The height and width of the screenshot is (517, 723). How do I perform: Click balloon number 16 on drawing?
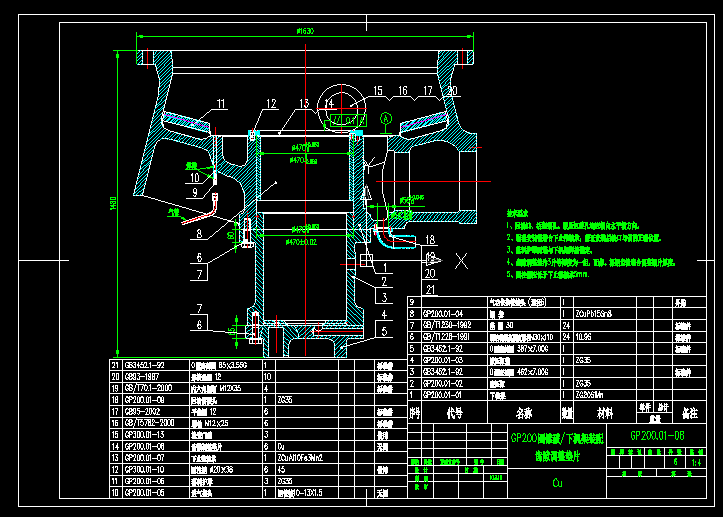point(403,91)
